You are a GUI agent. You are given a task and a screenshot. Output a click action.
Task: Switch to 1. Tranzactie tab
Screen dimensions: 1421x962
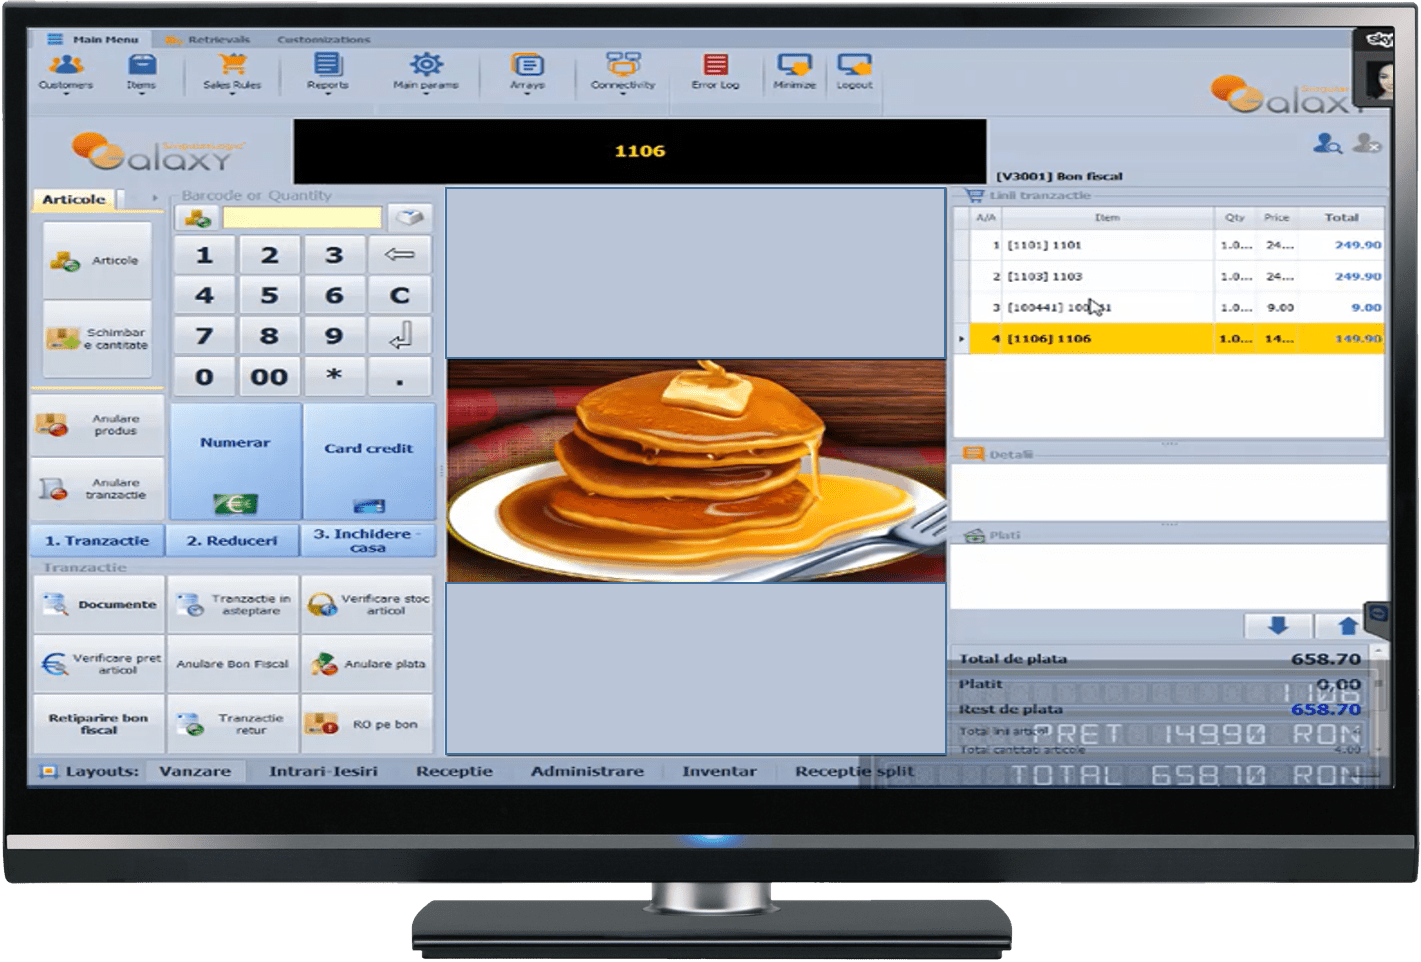[97, 540]
